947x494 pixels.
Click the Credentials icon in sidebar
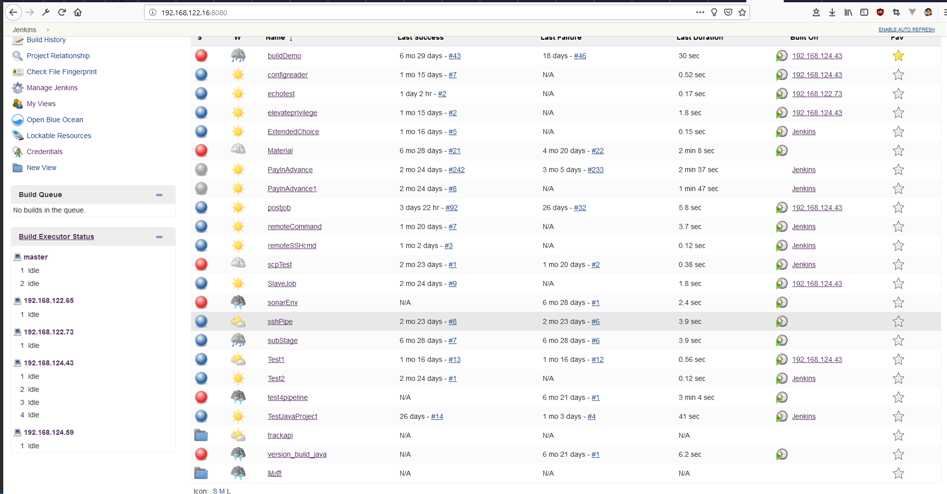(18, 152)
